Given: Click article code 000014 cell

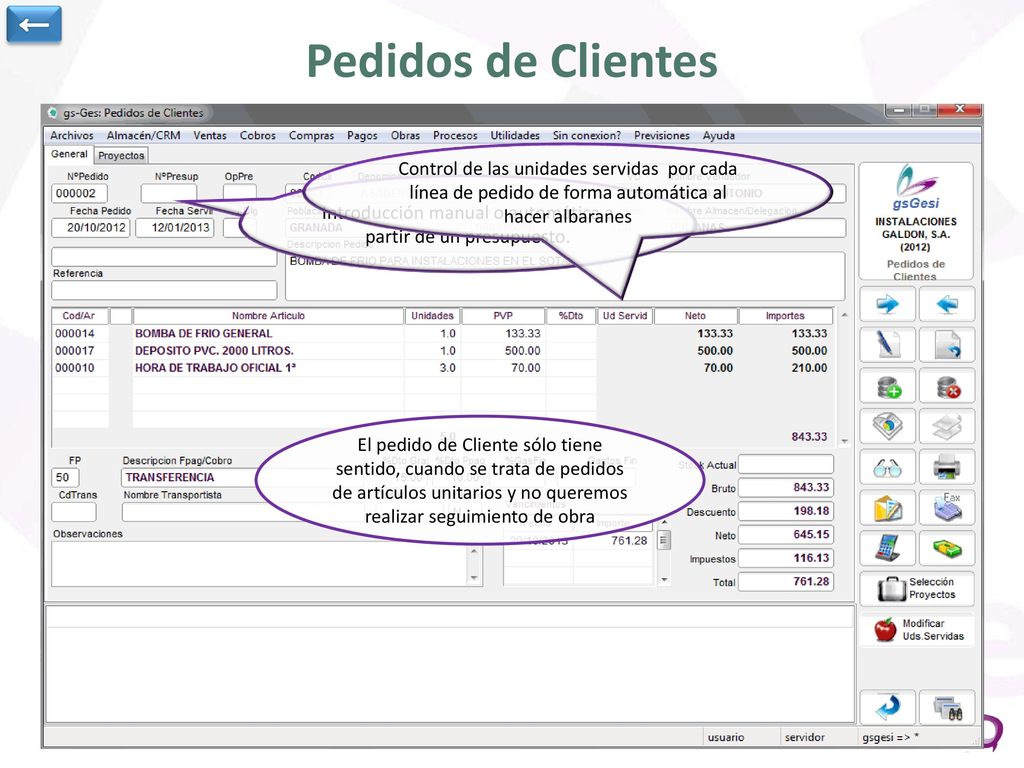Looking at the screenshot, I should (x=80, y=333).
